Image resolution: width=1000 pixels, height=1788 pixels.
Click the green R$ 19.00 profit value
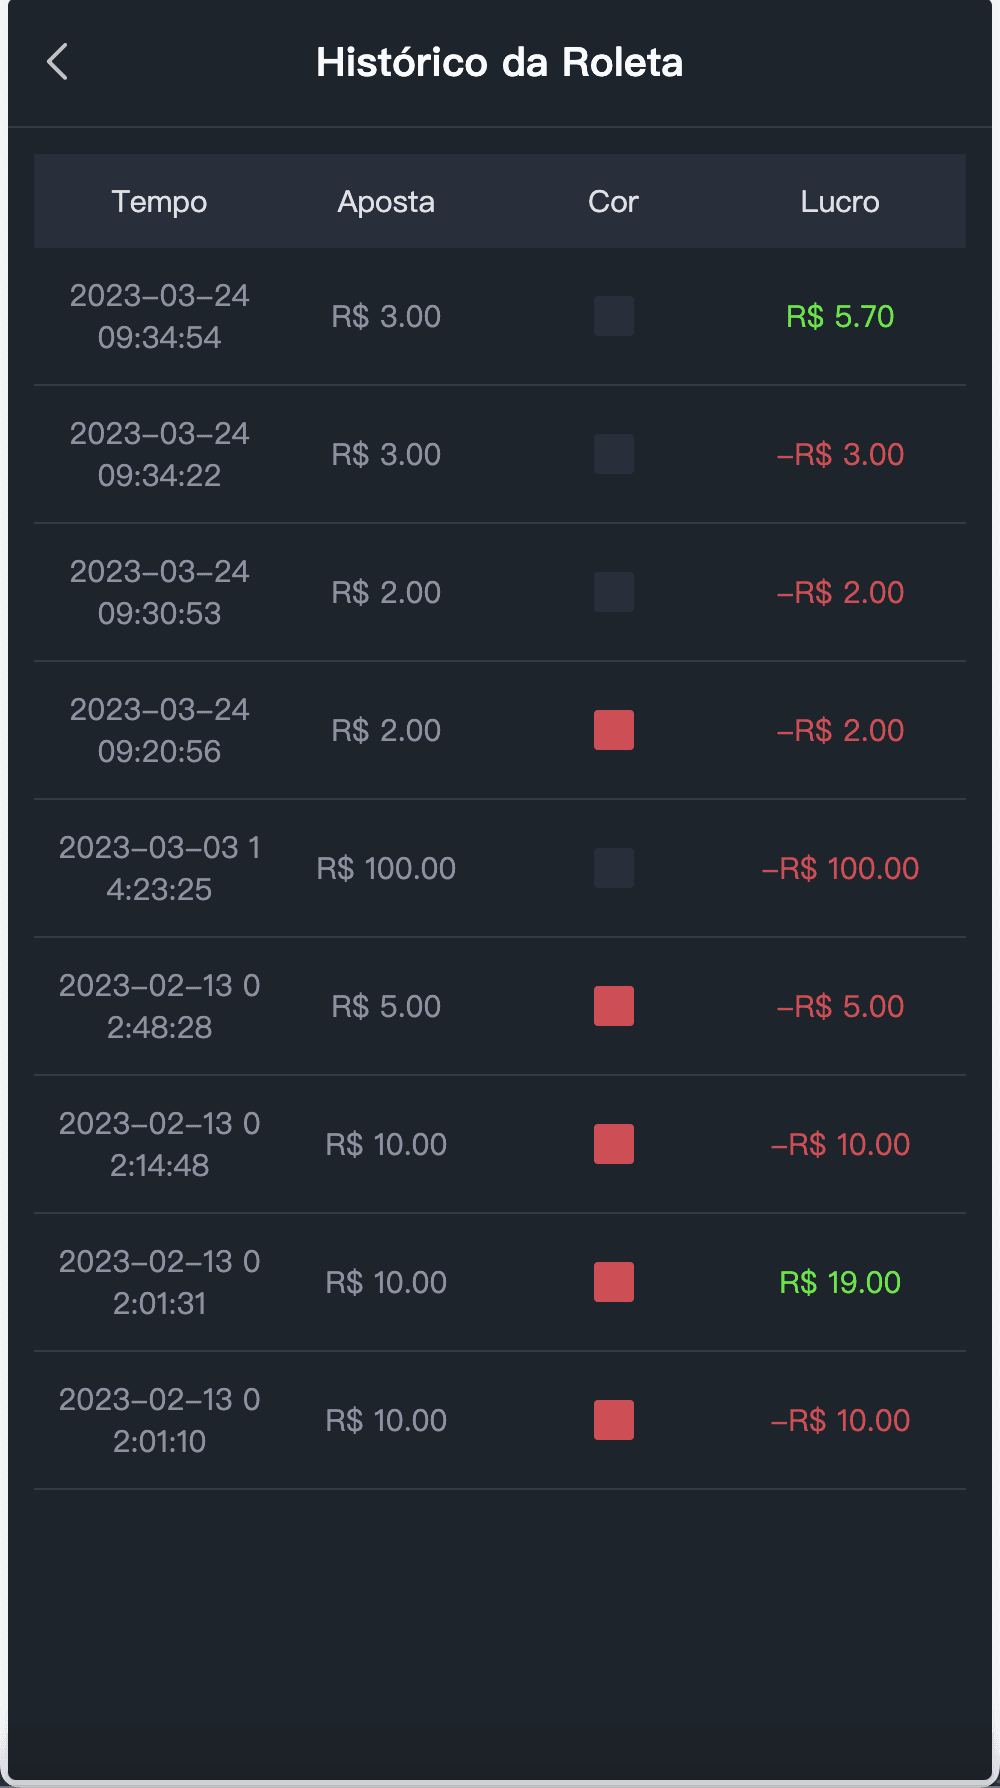coord(840,1283)
